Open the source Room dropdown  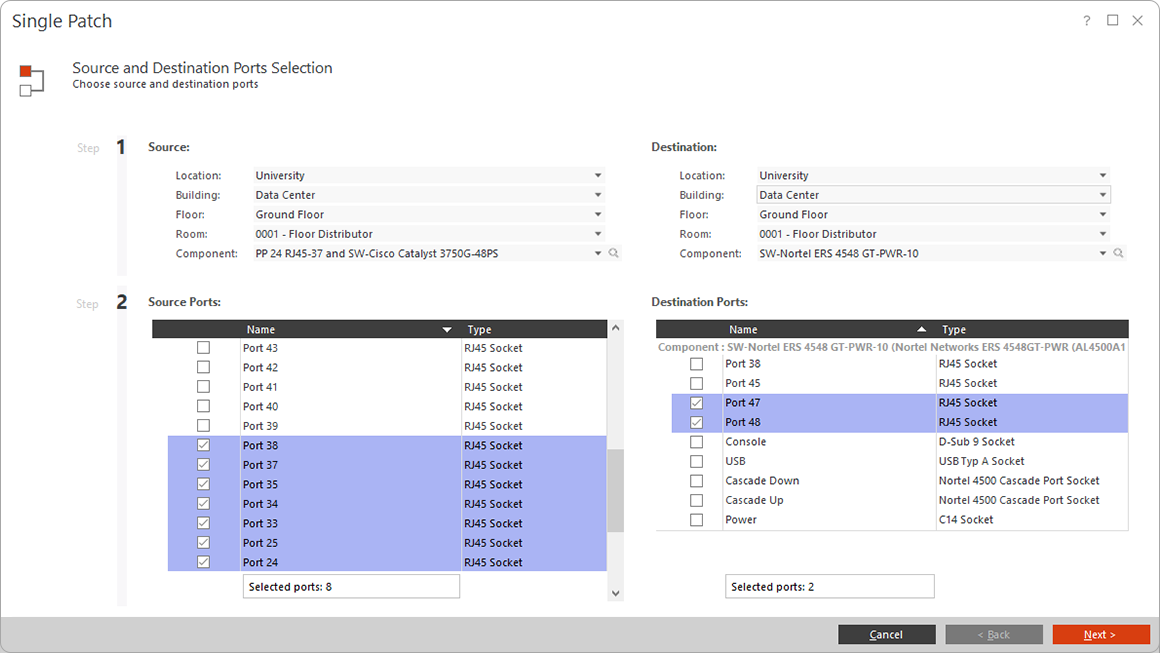click(x=598, y=234)
